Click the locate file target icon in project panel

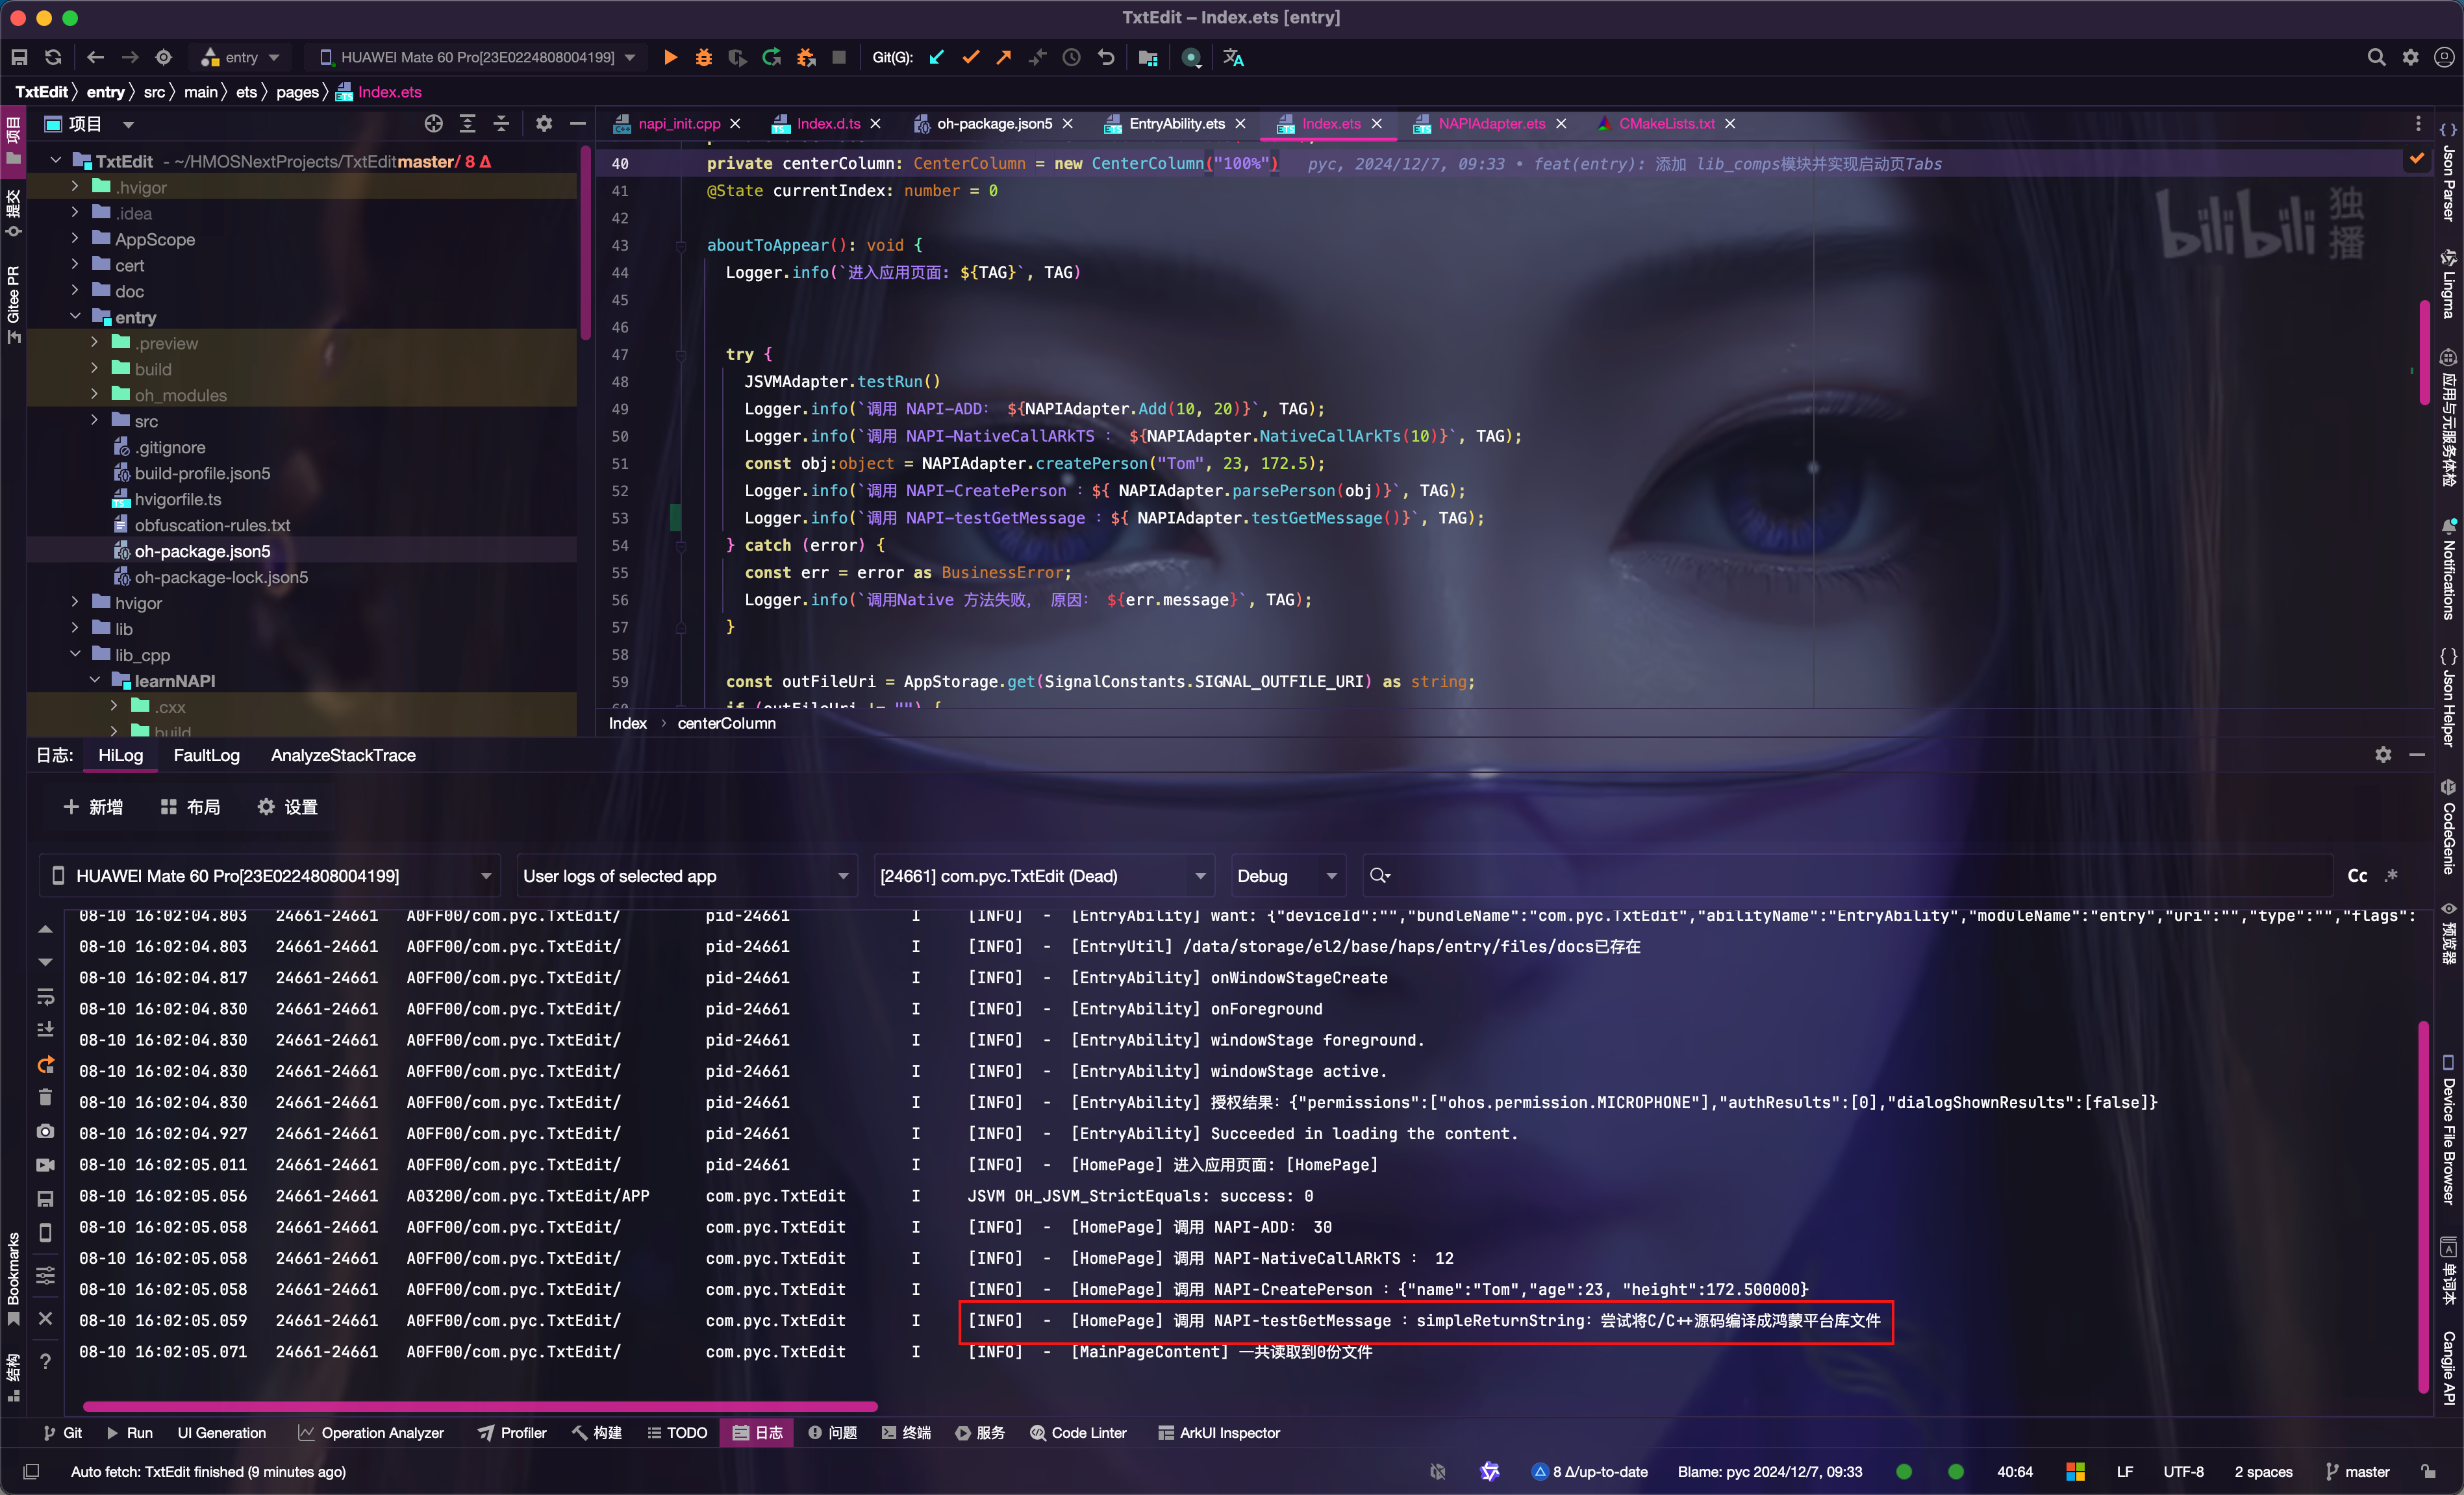click(433, 124)
